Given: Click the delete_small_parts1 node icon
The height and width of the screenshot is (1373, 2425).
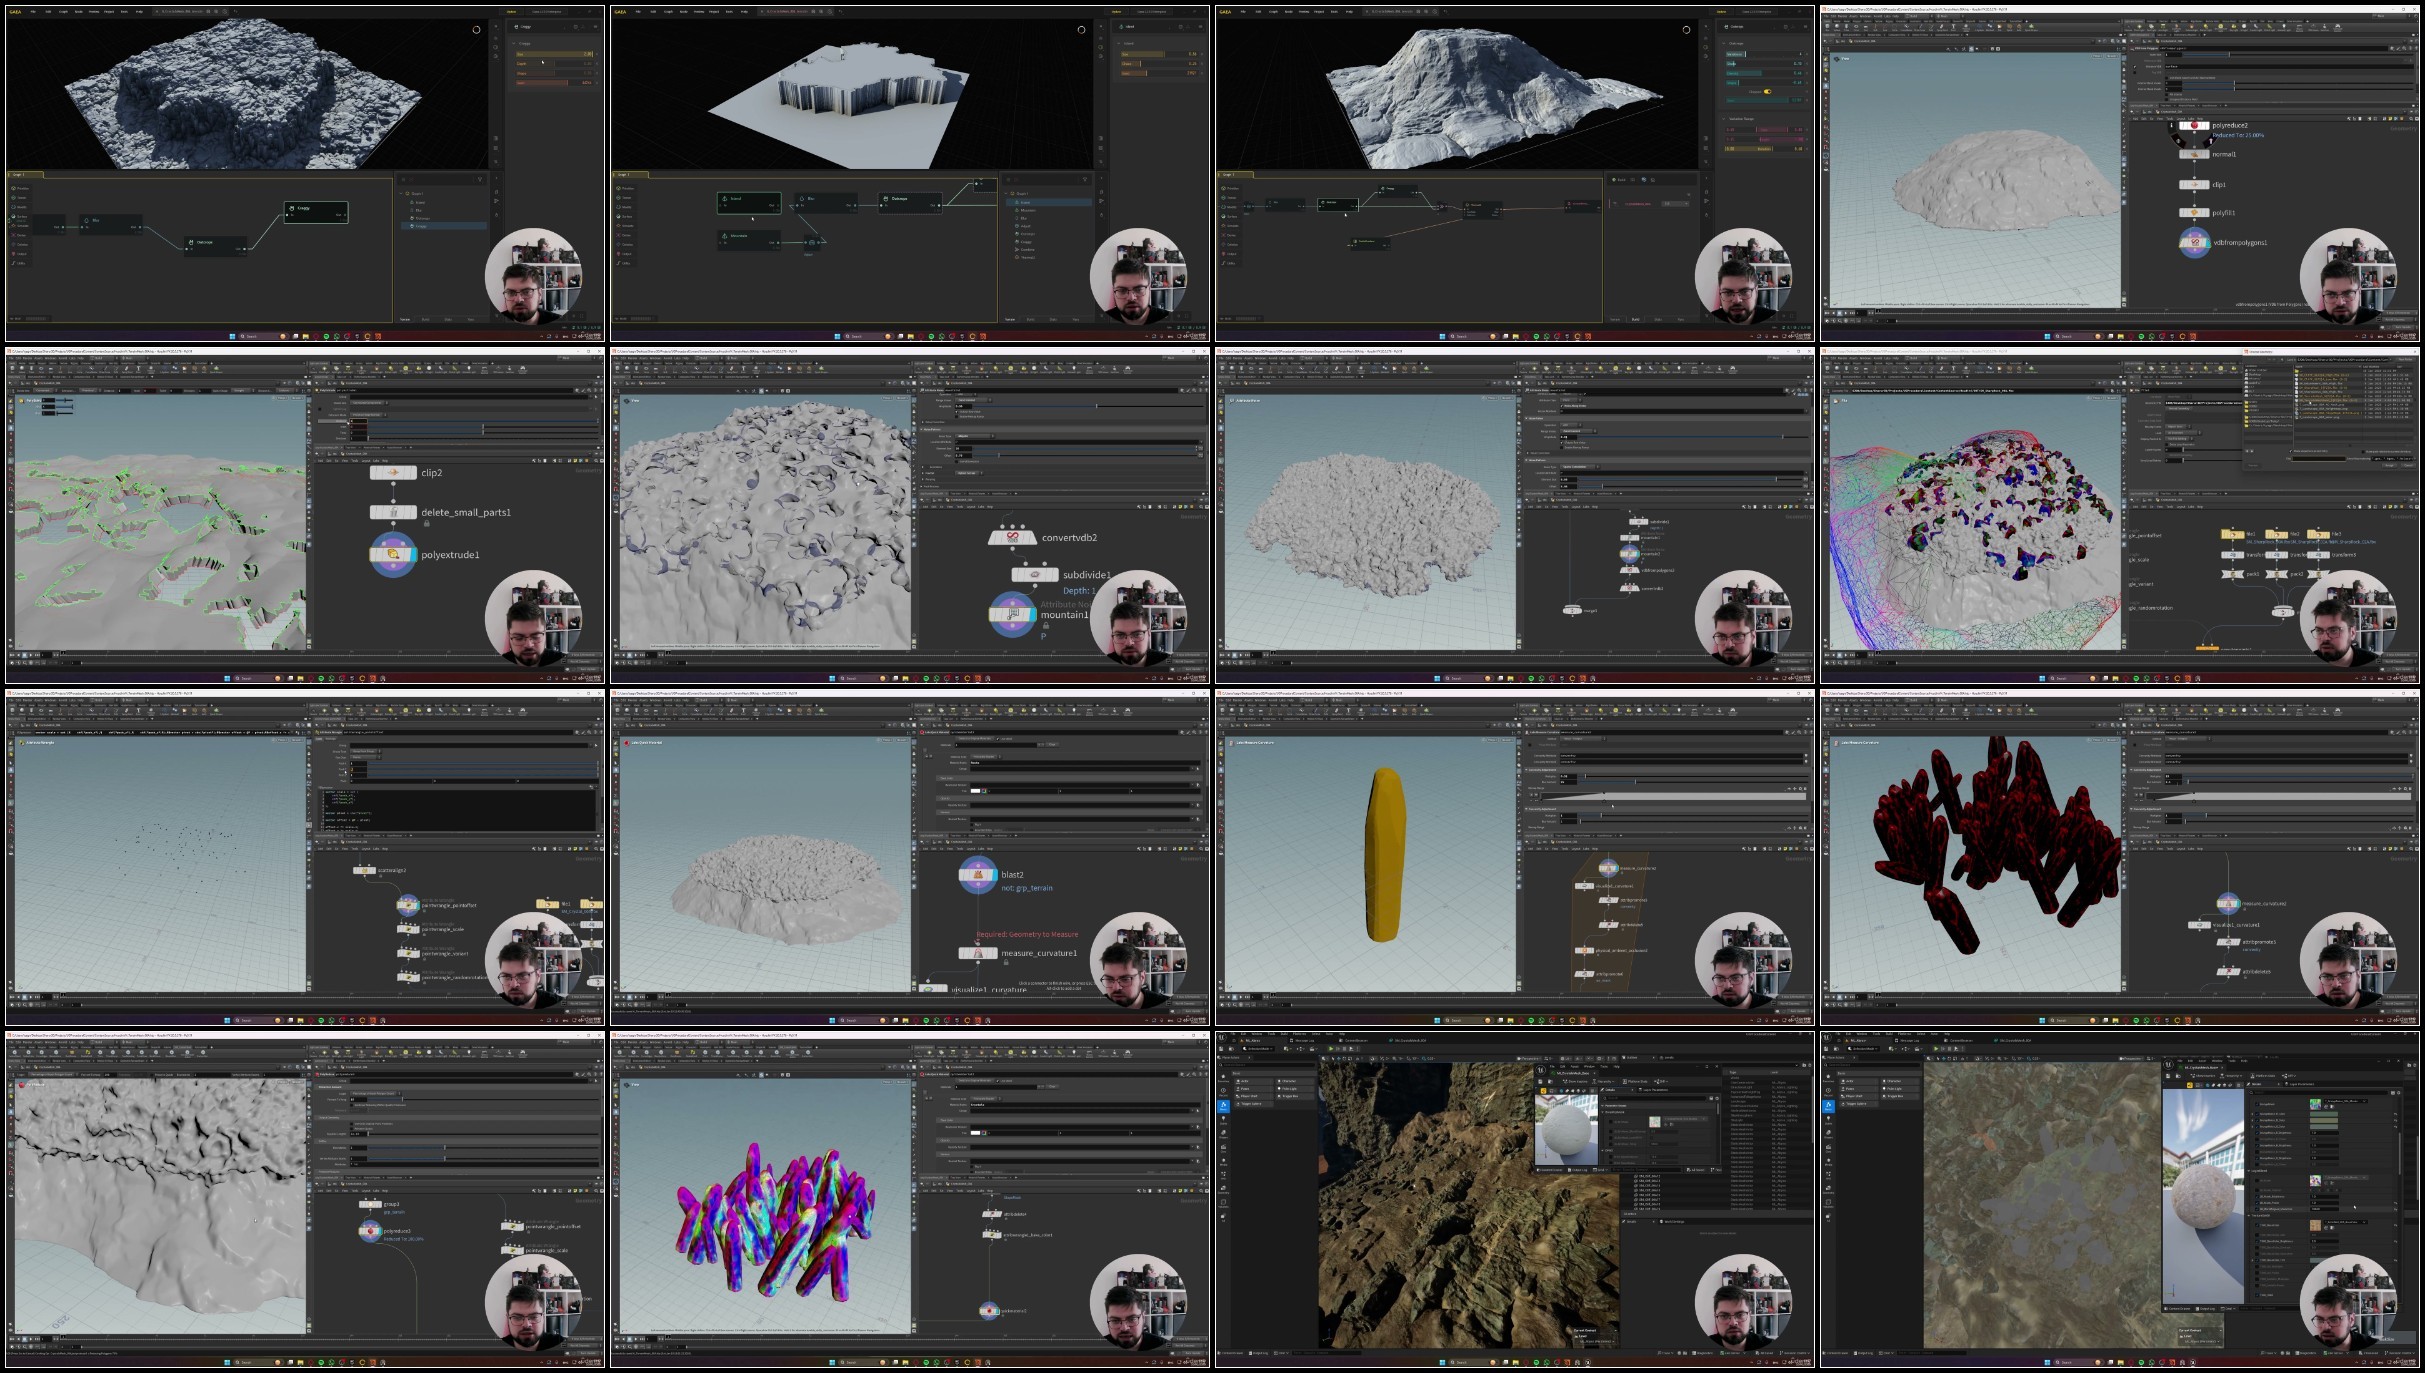Looking at the screenshot, I should [393, 512].
